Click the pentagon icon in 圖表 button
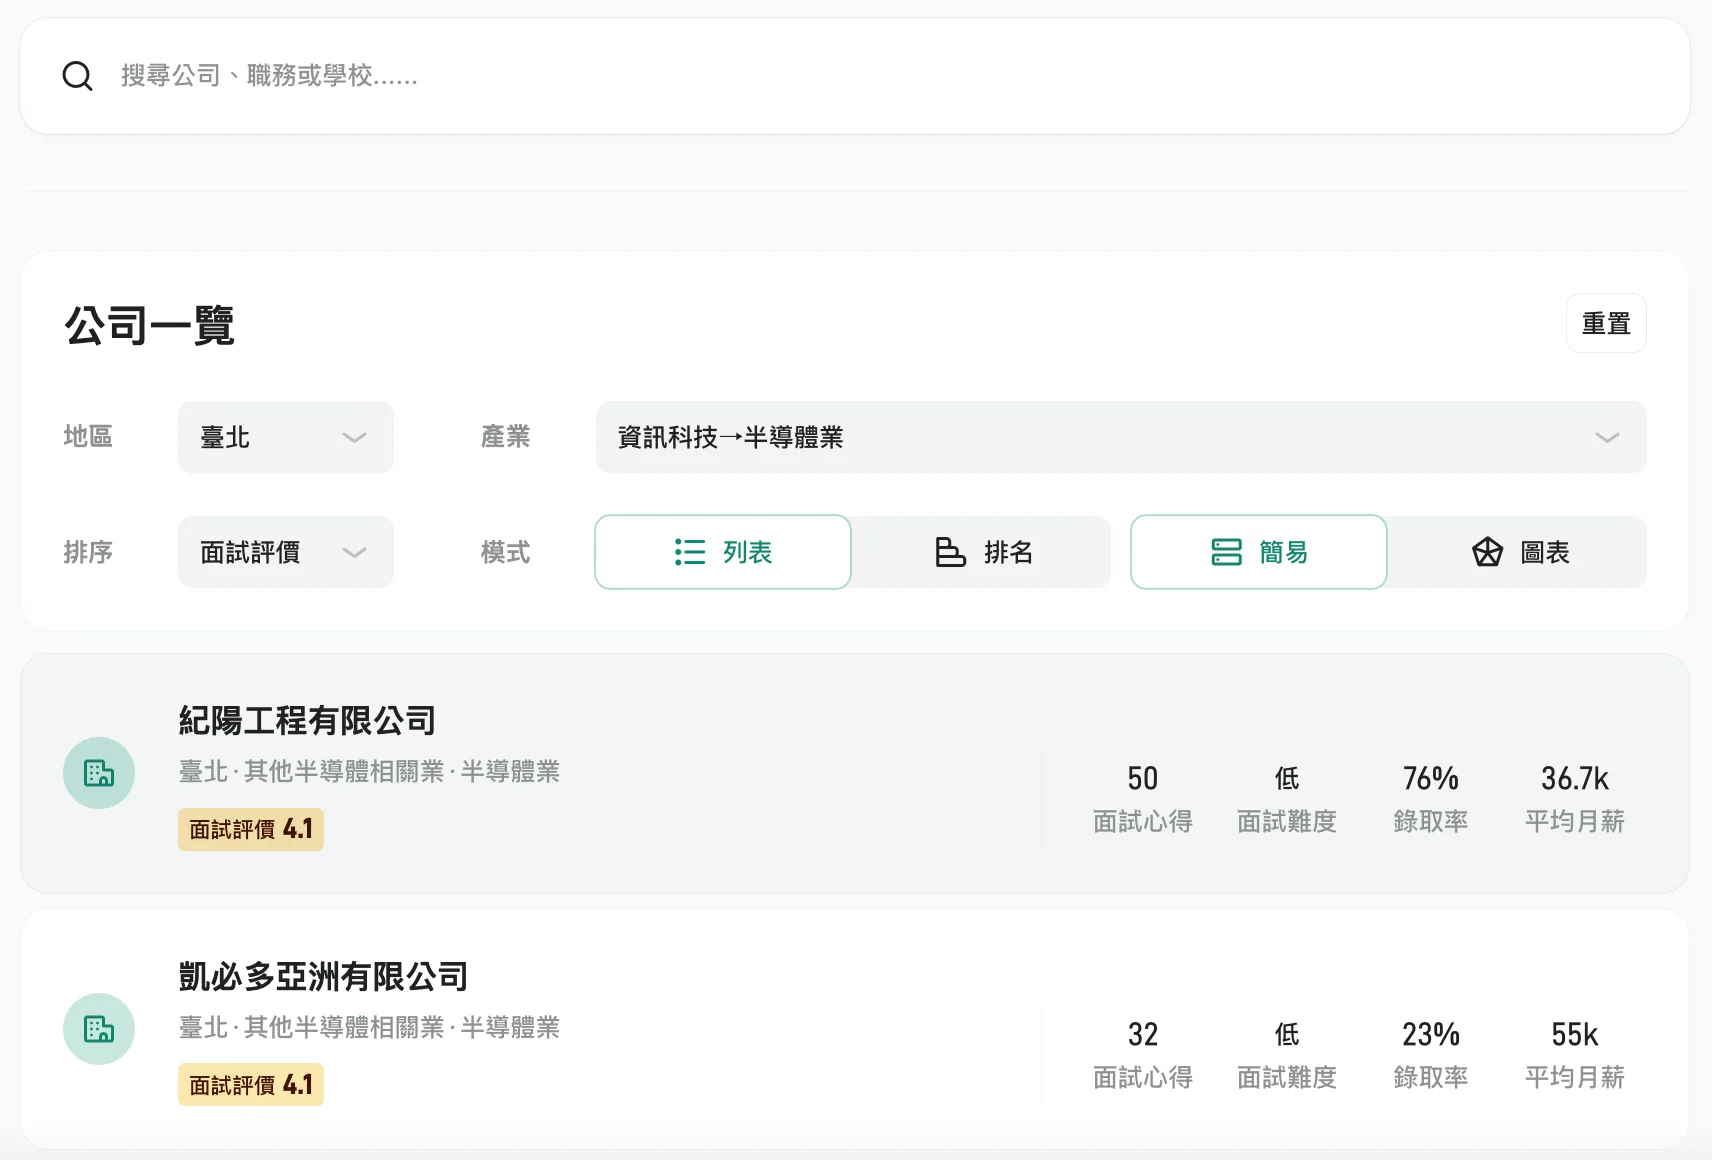The image size is (1712, 1160). click(1487, 552)
